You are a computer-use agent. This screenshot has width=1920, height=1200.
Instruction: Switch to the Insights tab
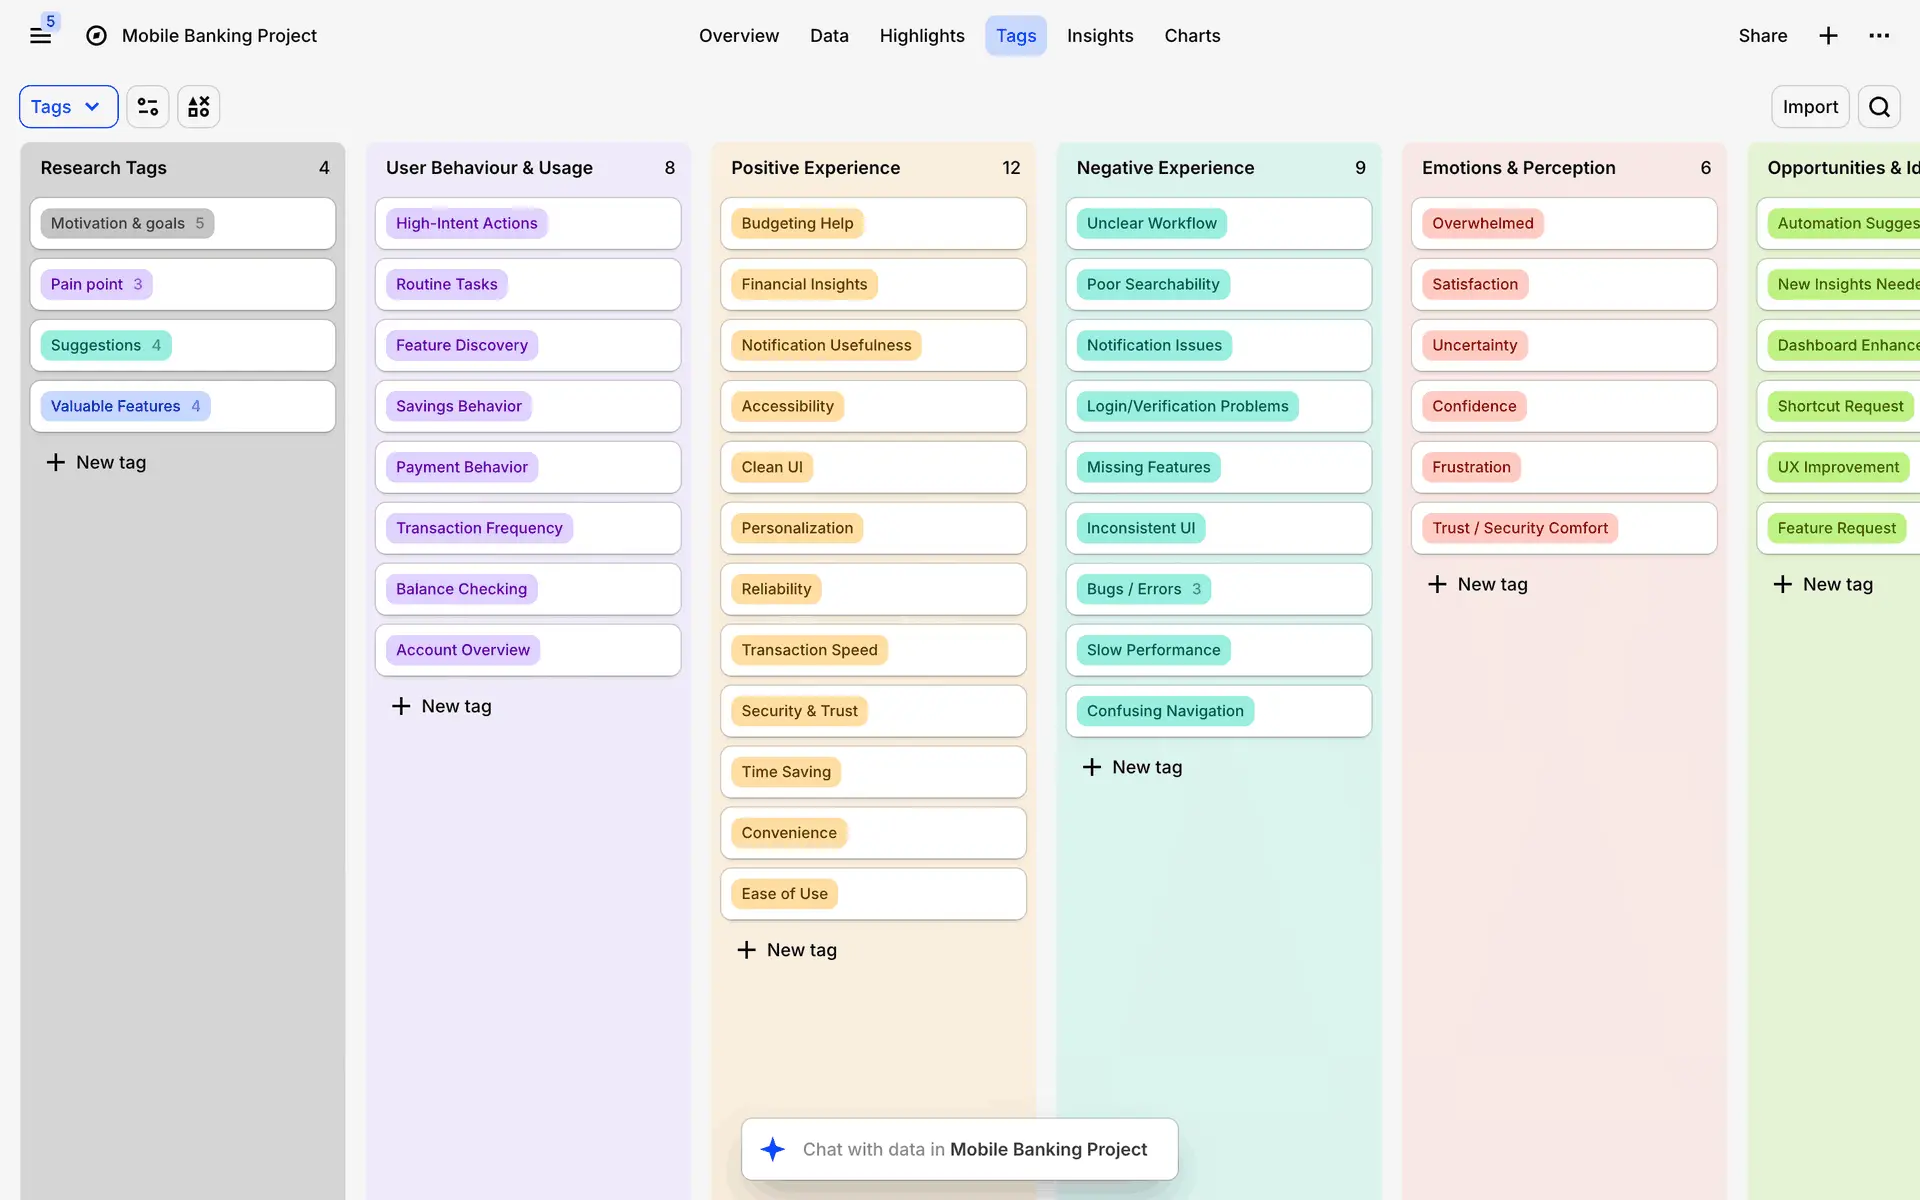tap(1099, 36)
